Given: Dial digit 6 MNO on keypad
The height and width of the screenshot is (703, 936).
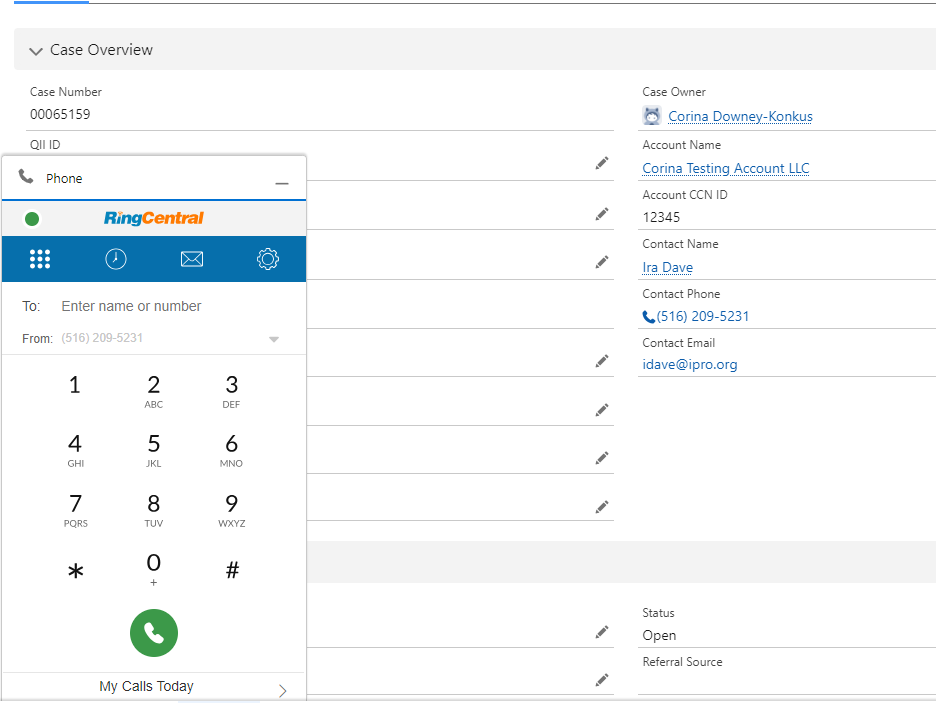Looking at the screenshot, I should (x=232, y=450).
